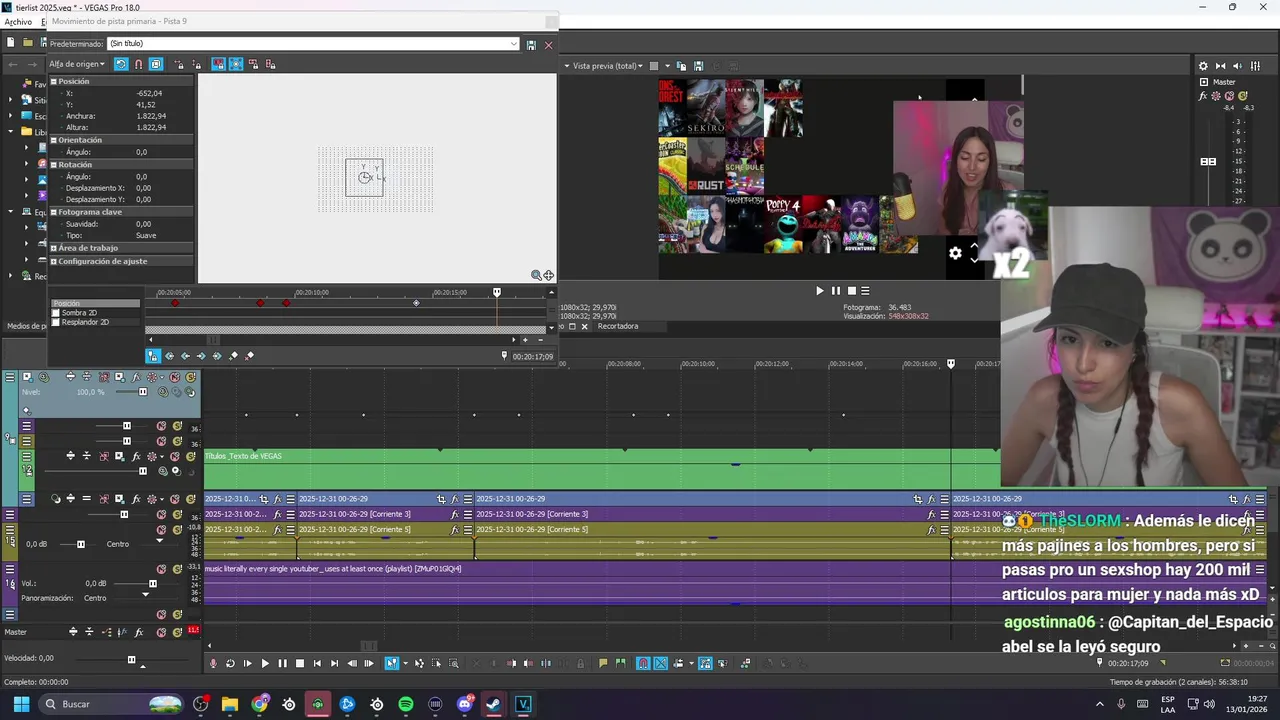Screen dimensions: 1280x720
Task: Adjust the Nivel 100,0 % slider
Action: (143, 392)
